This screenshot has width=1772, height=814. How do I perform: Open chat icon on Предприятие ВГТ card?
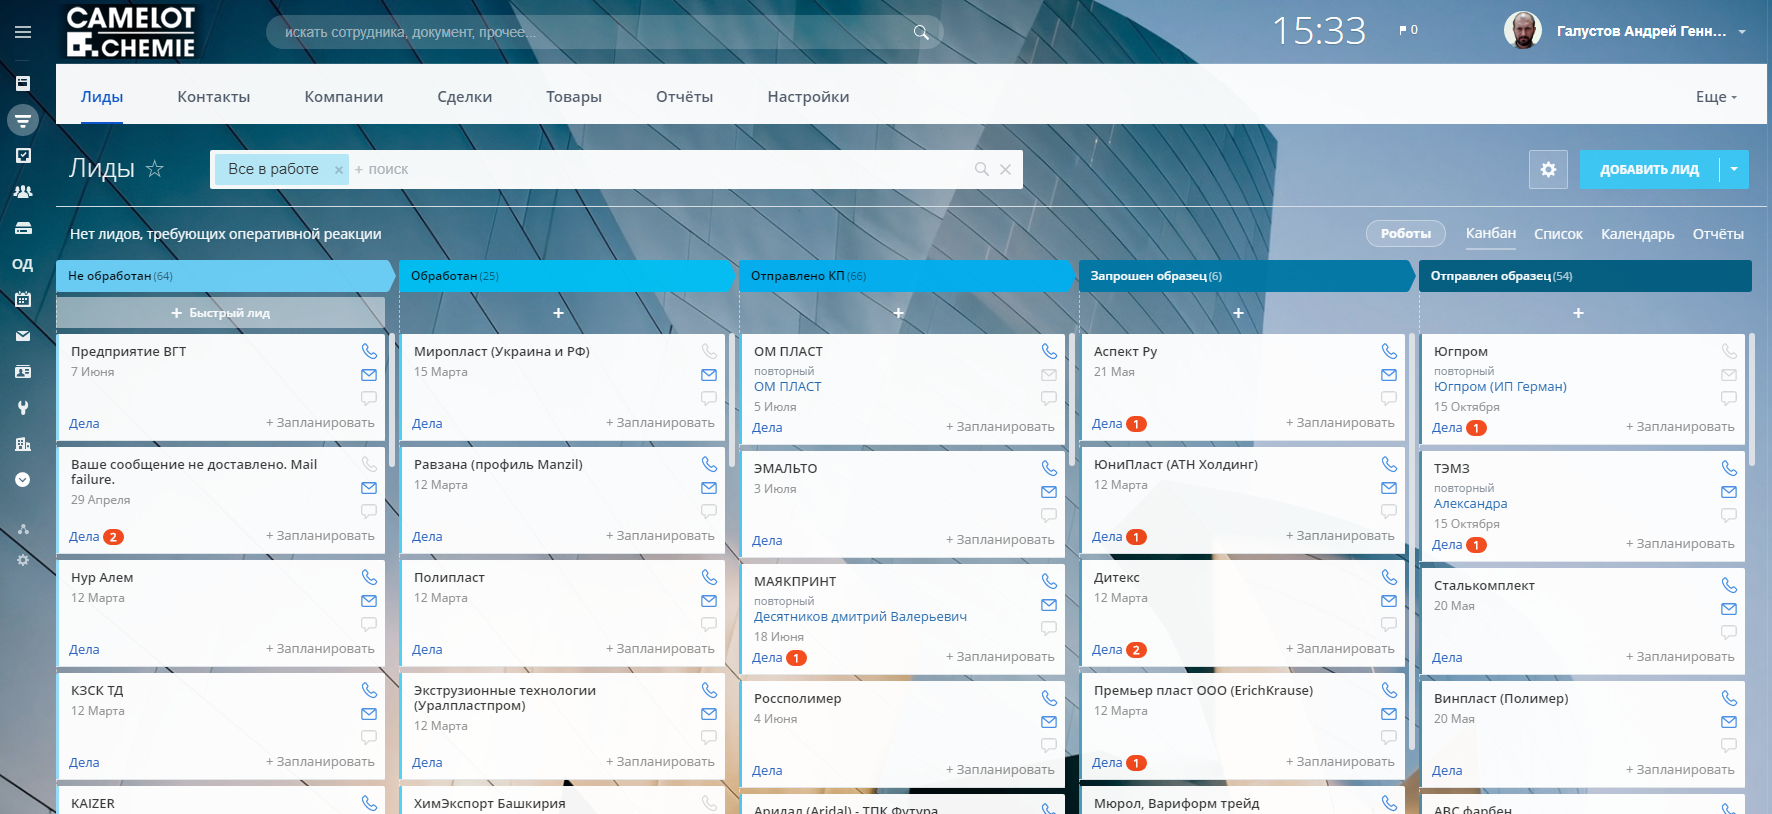[x=369, y=398]
